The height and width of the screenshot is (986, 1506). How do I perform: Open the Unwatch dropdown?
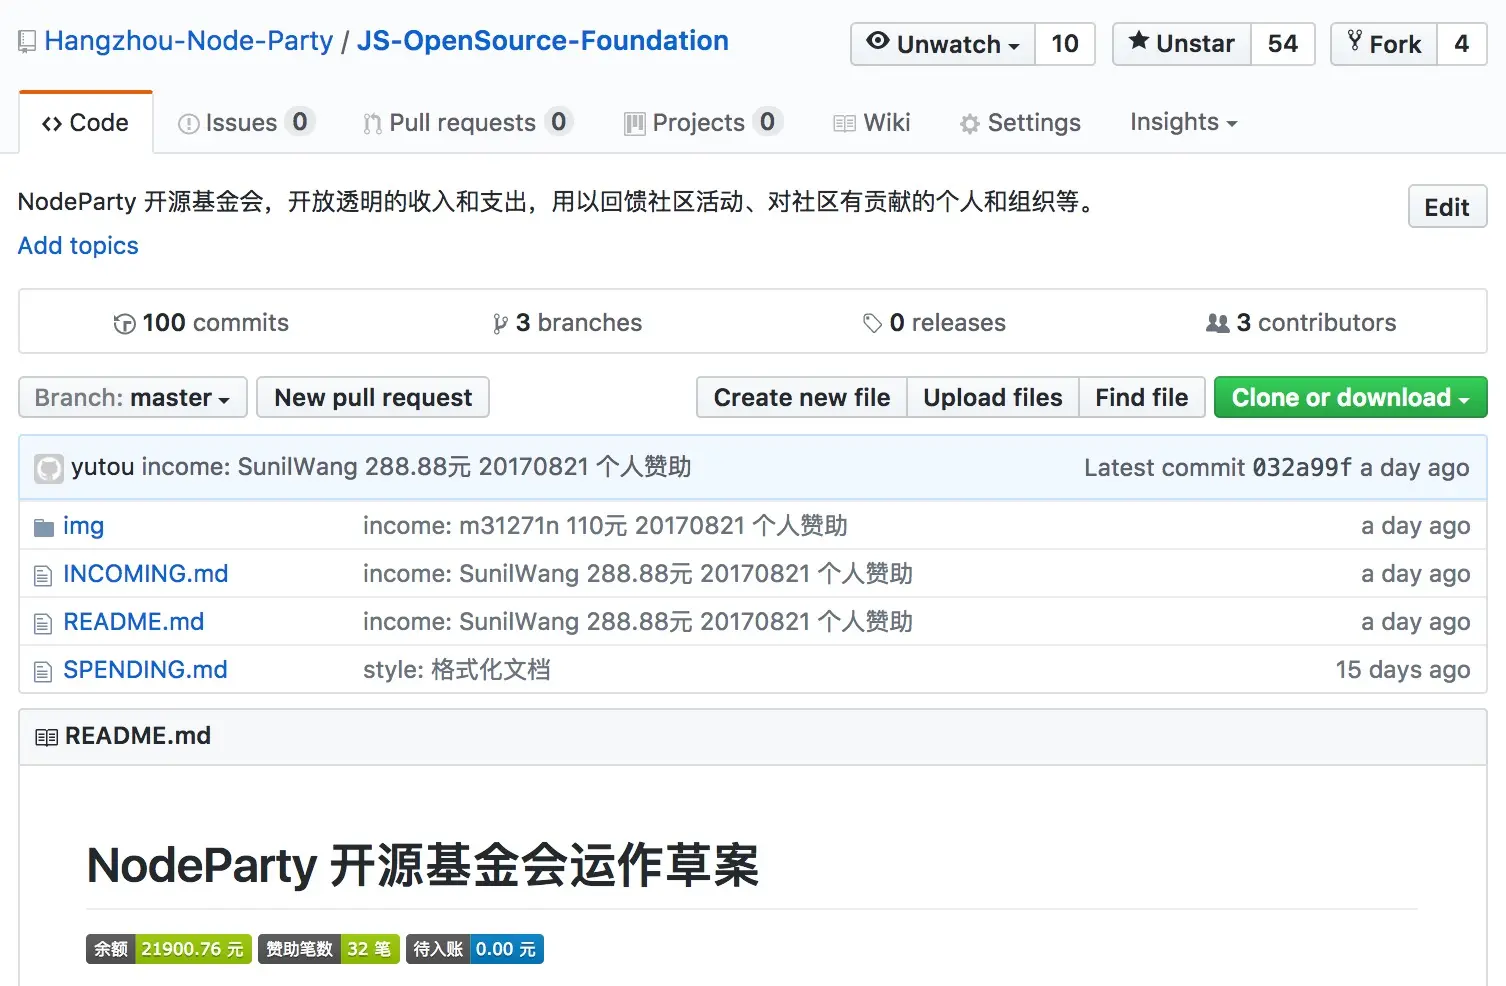(943, 44)
